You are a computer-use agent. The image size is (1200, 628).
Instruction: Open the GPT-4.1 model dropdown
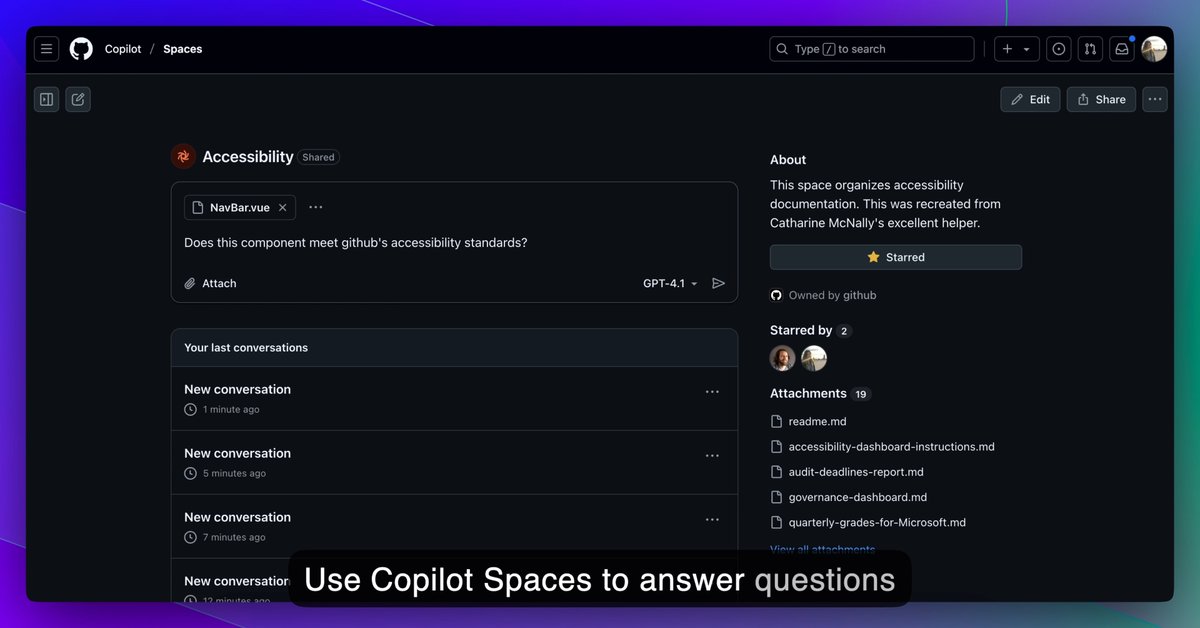670,284
